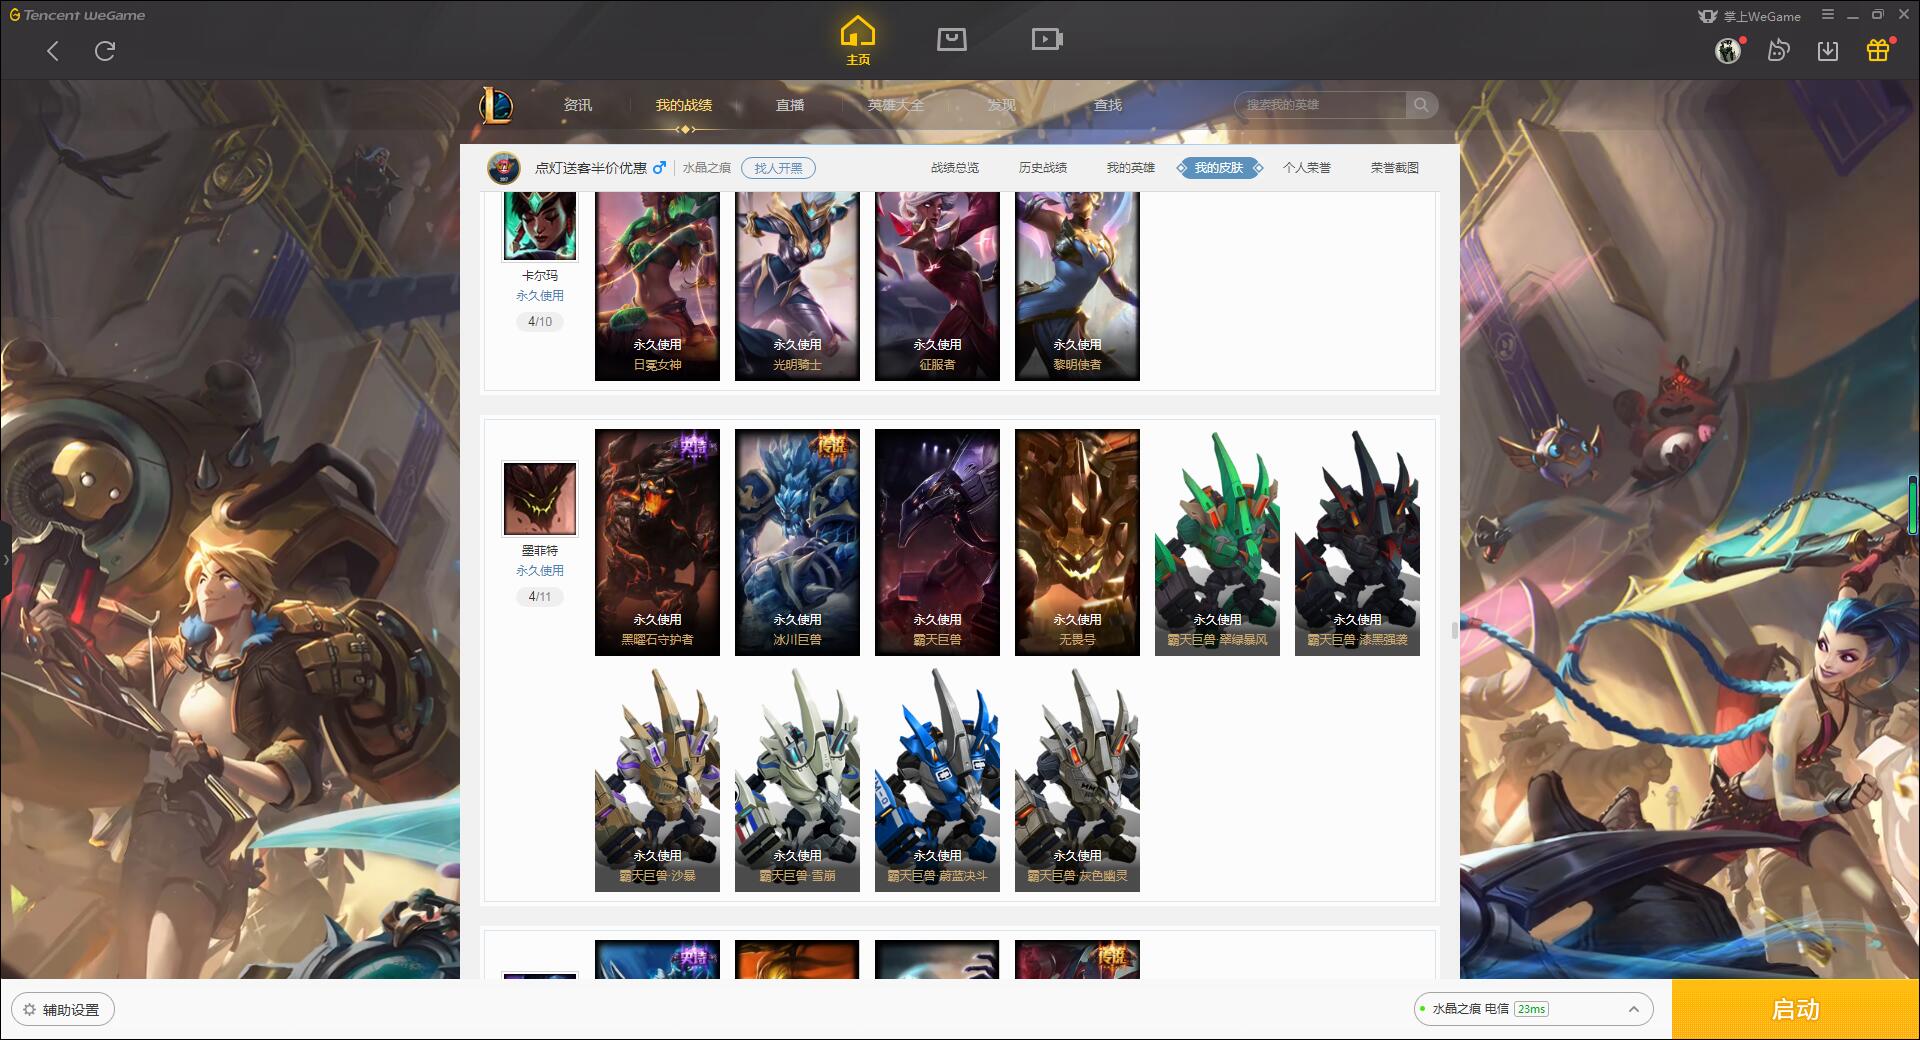The image size is (1920, 1040).
Task: Open the 资讯 tab
Action: click(578, 105)
